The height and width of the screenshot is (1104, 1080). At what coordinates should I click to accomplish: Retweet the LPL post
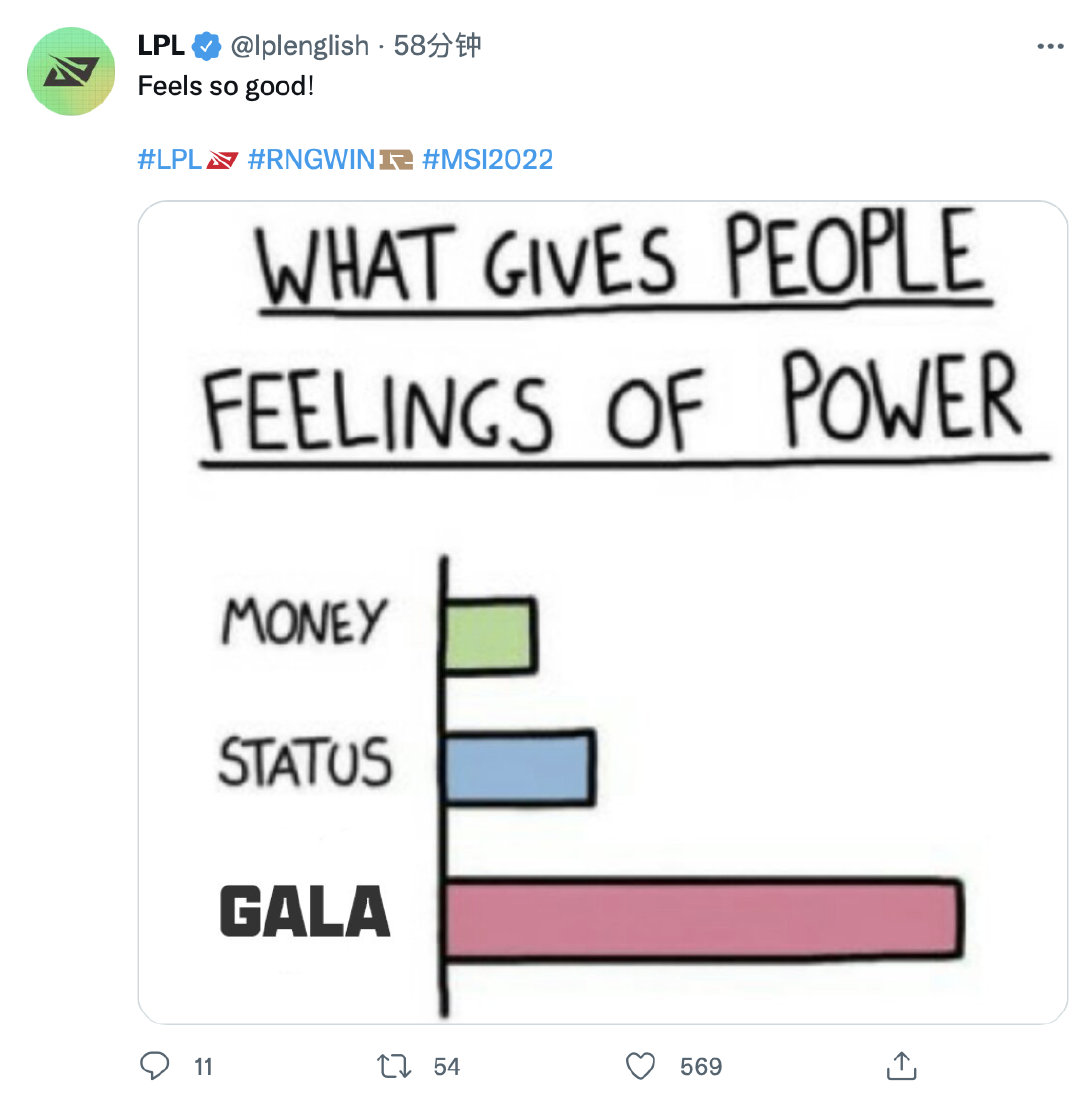click(395, 1066)
